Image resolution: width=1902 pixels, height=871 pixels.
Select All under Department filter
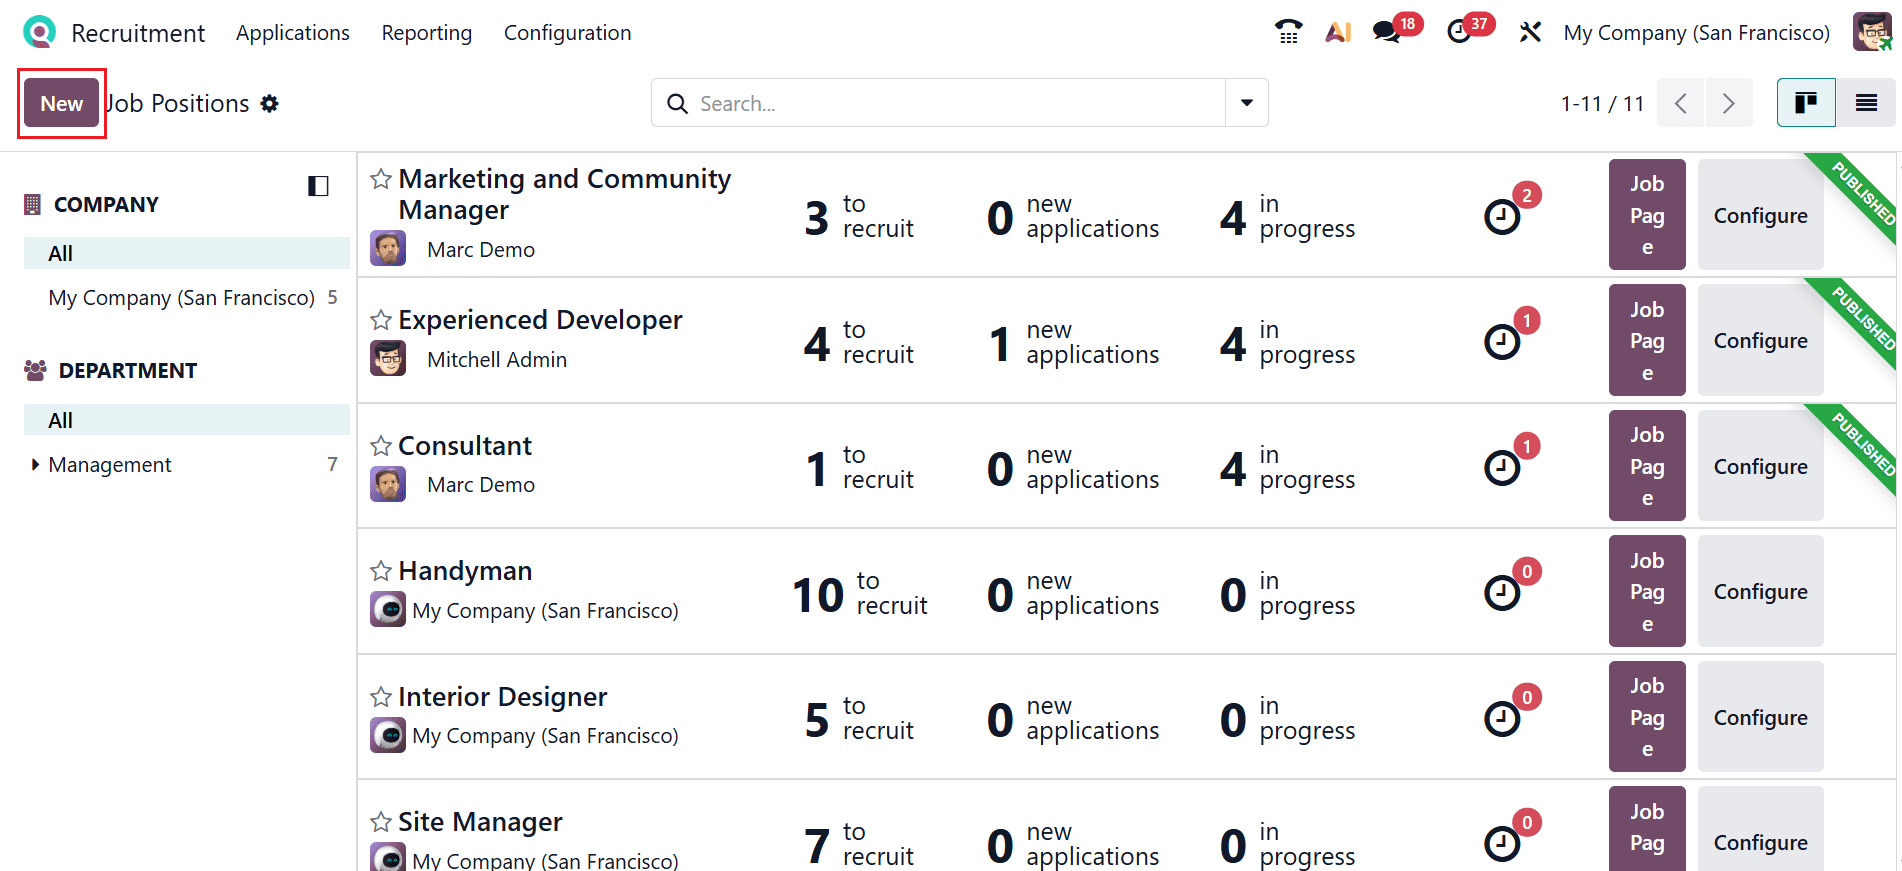[x=187, y=420]
